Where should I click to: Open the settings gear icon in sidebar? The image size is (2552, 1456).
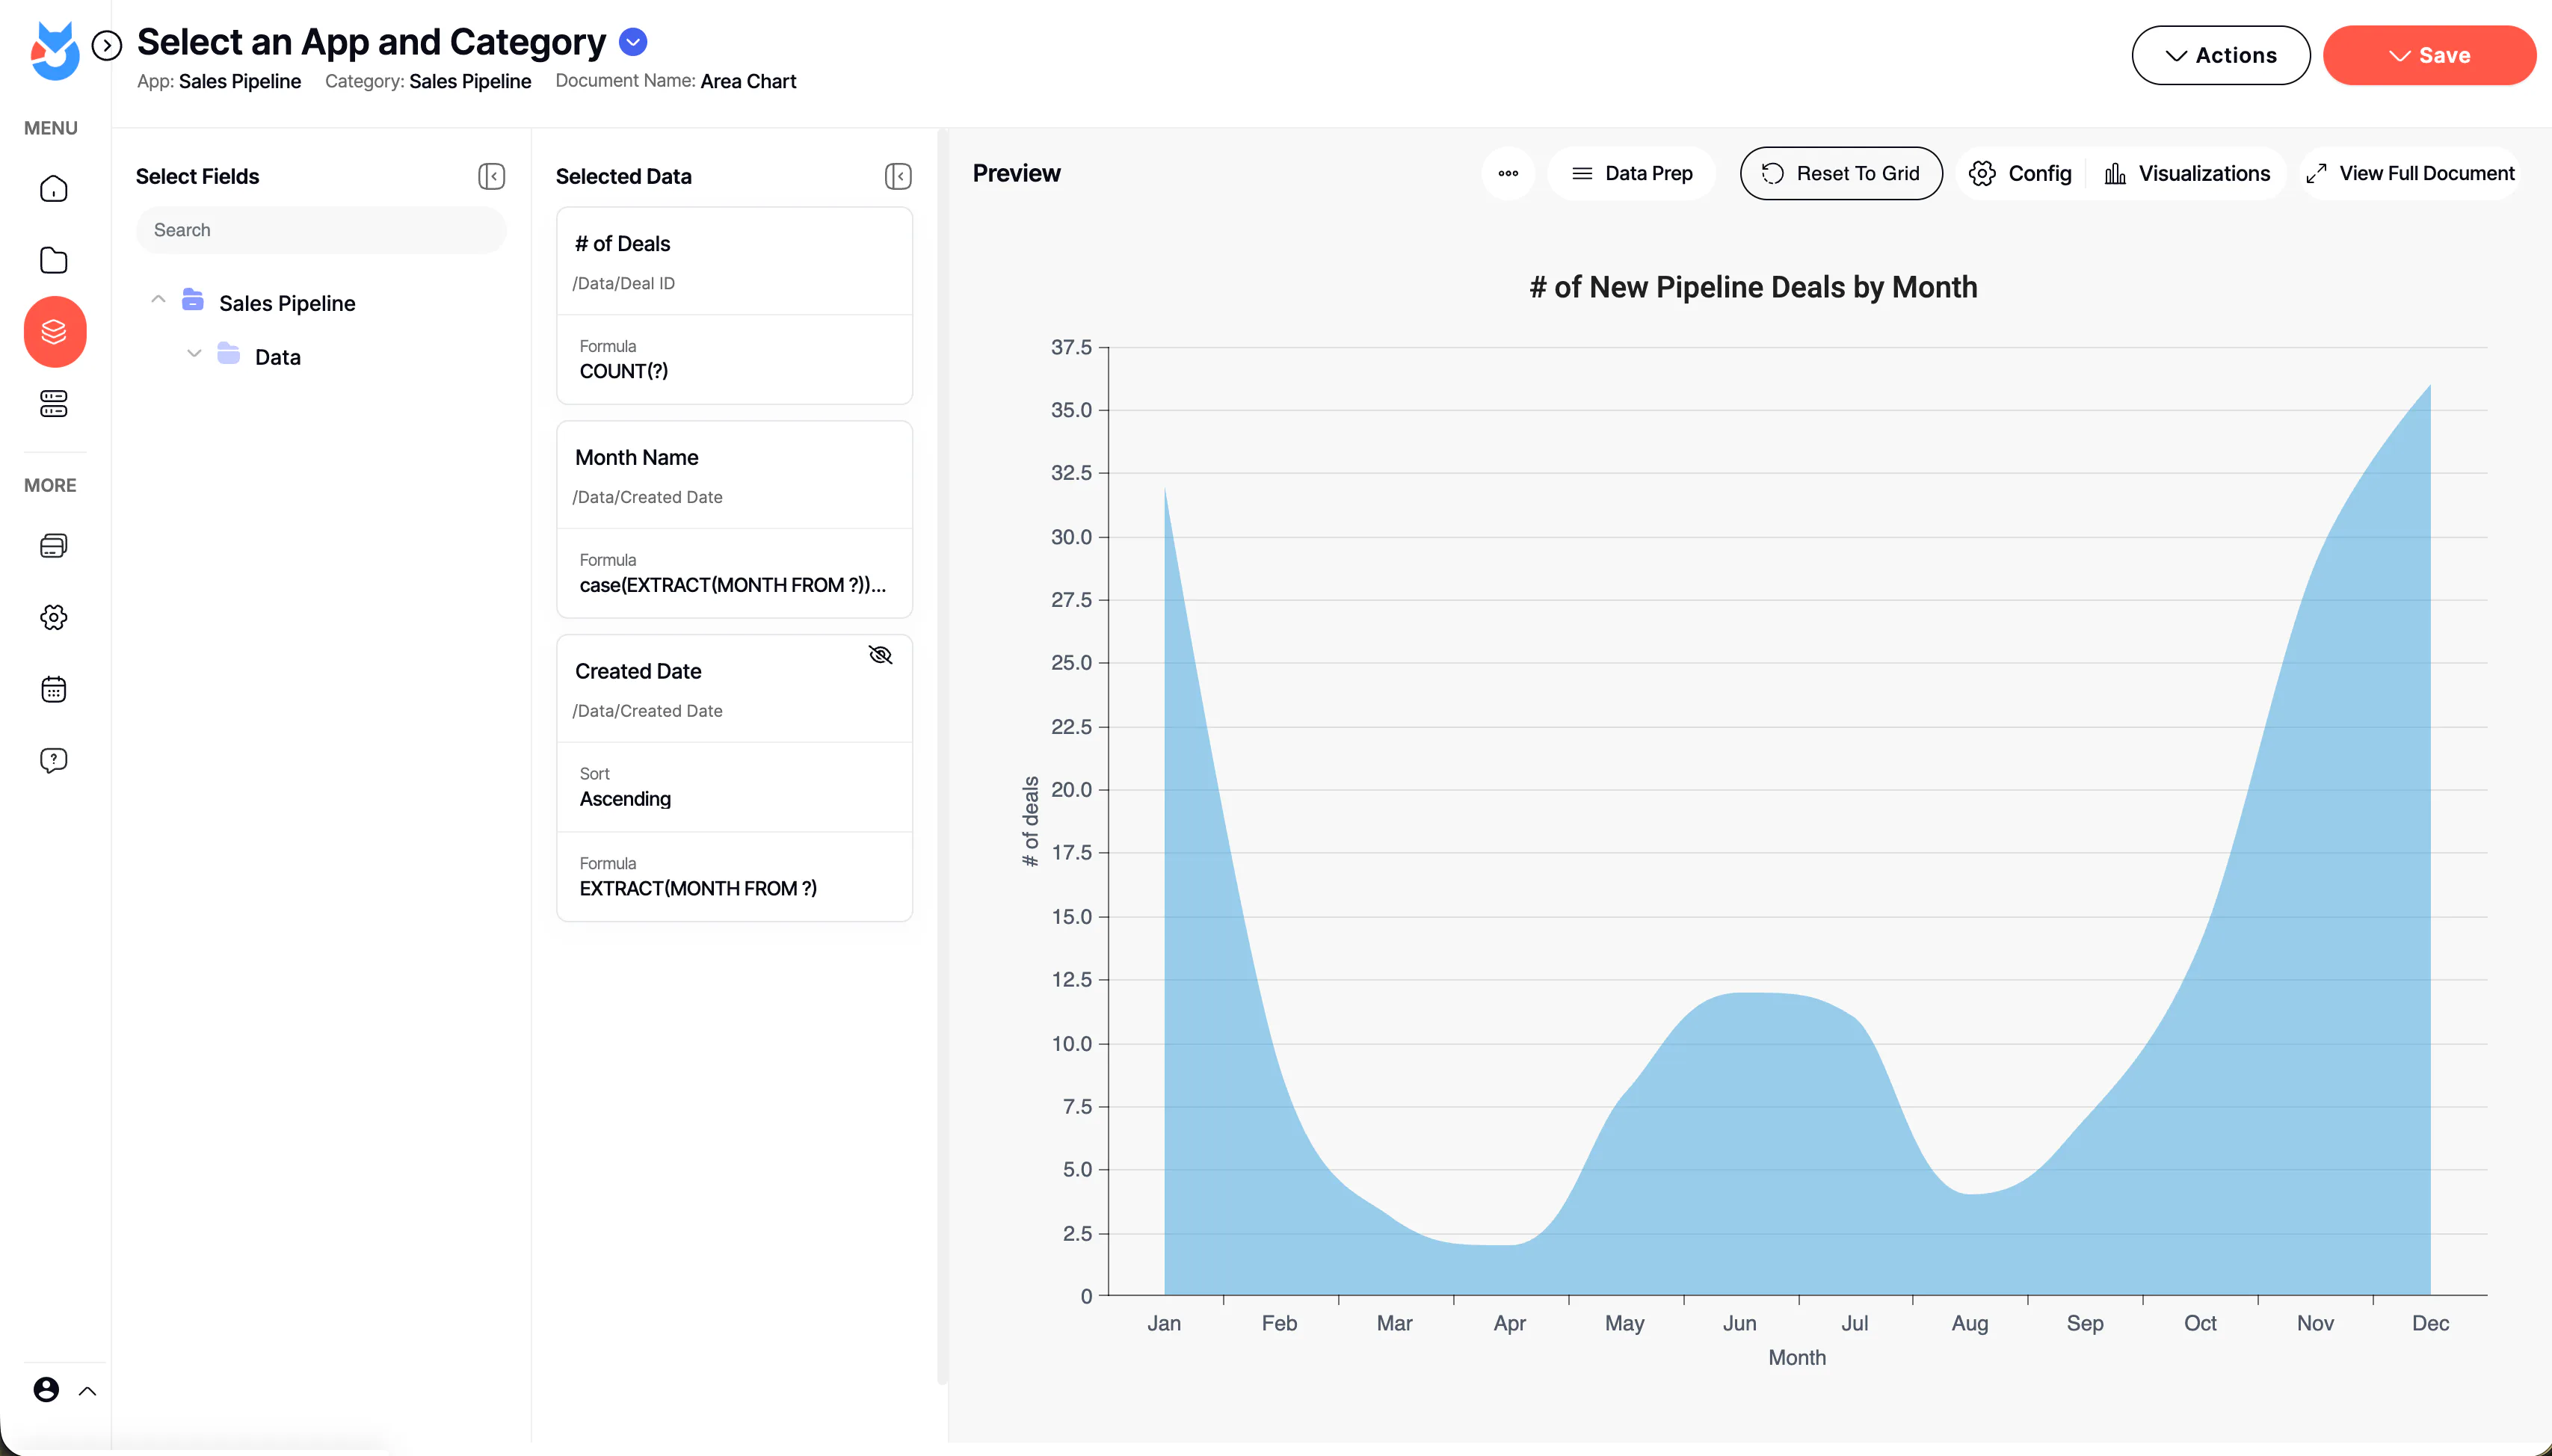[x=54, y=617]
